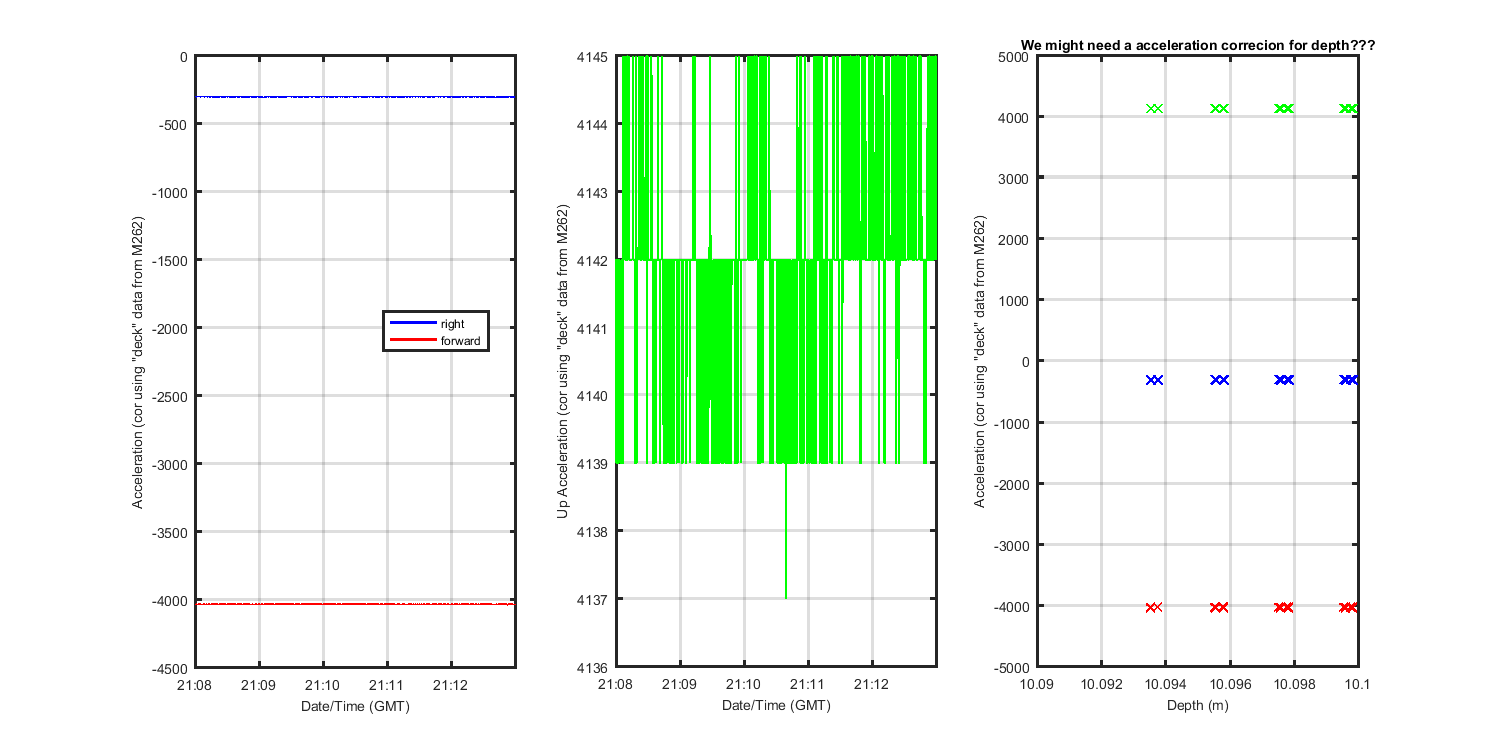This screenshot has width=1500, height=750.
Task: Click the "4145" y tick label
Action: coord(594,57)
